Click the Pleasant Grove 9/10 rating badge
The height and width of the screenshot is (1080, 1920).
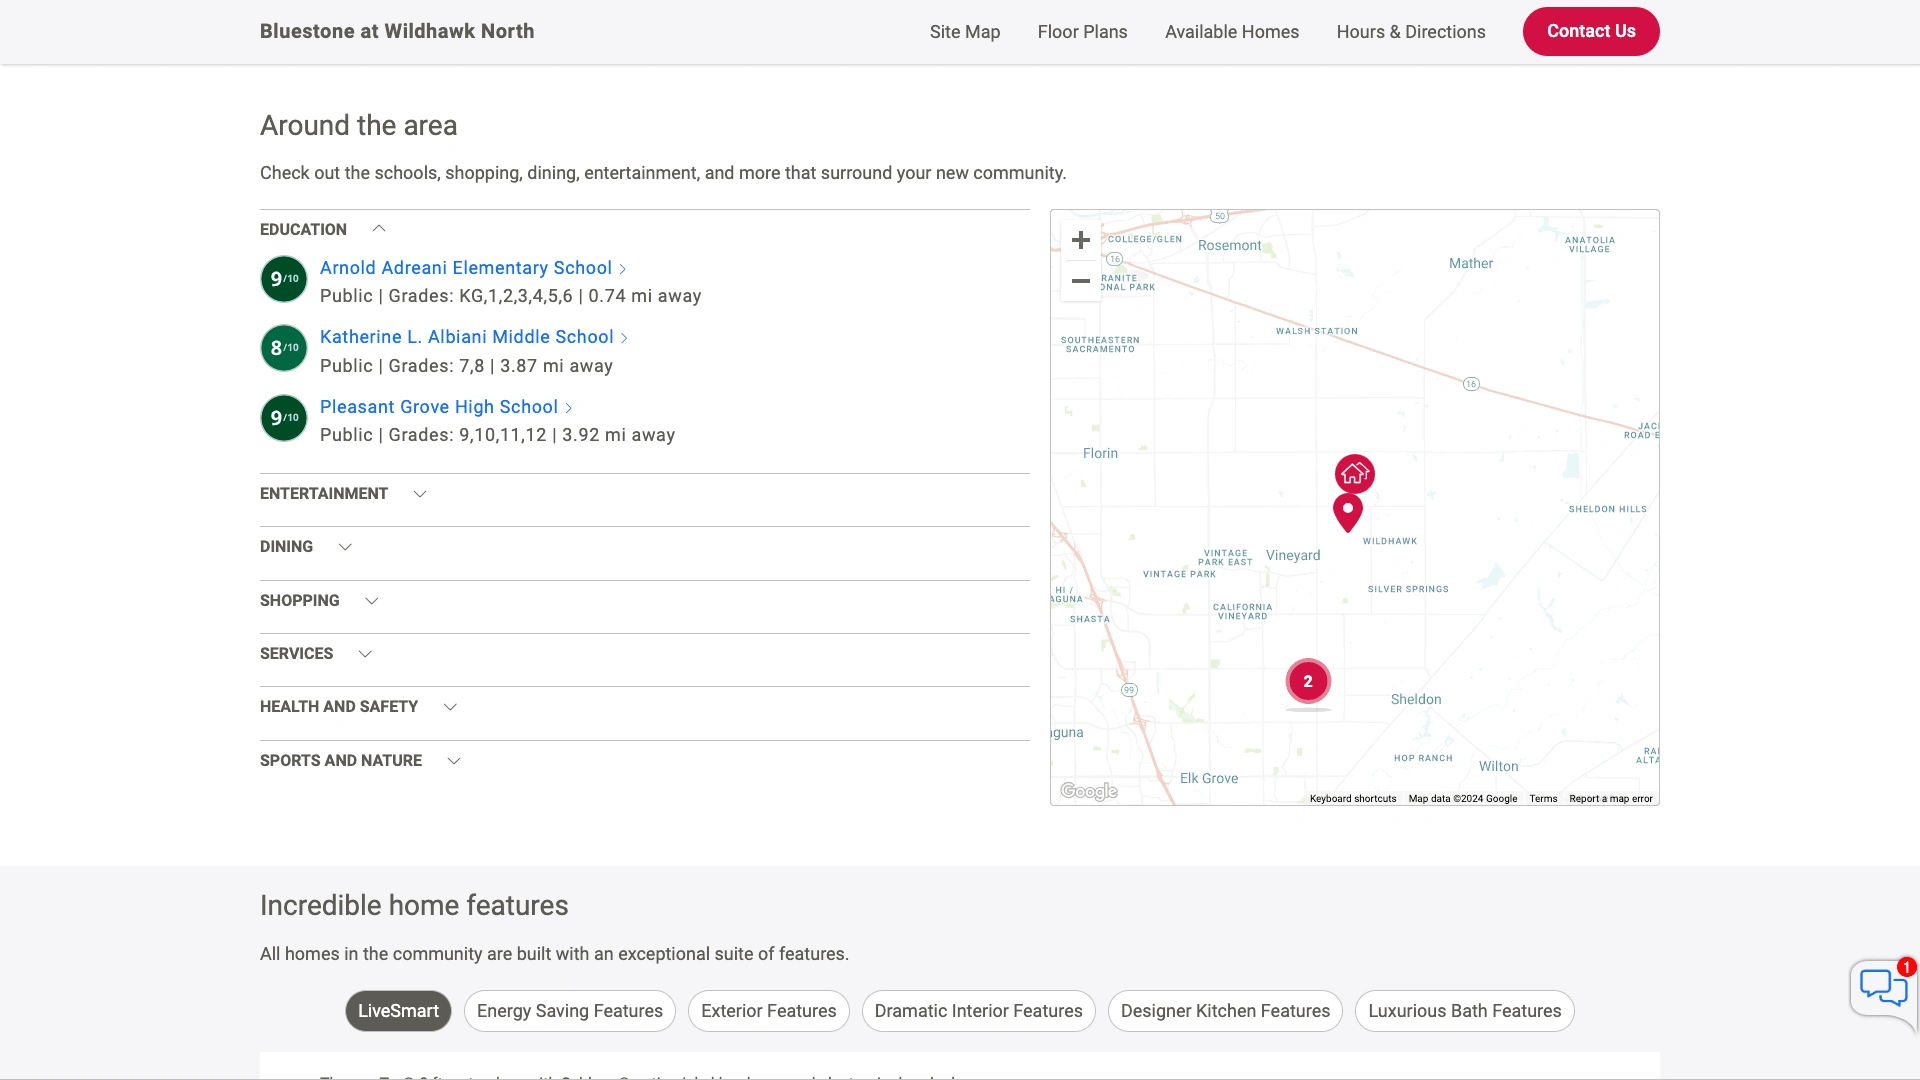click(x=284, y=418)
